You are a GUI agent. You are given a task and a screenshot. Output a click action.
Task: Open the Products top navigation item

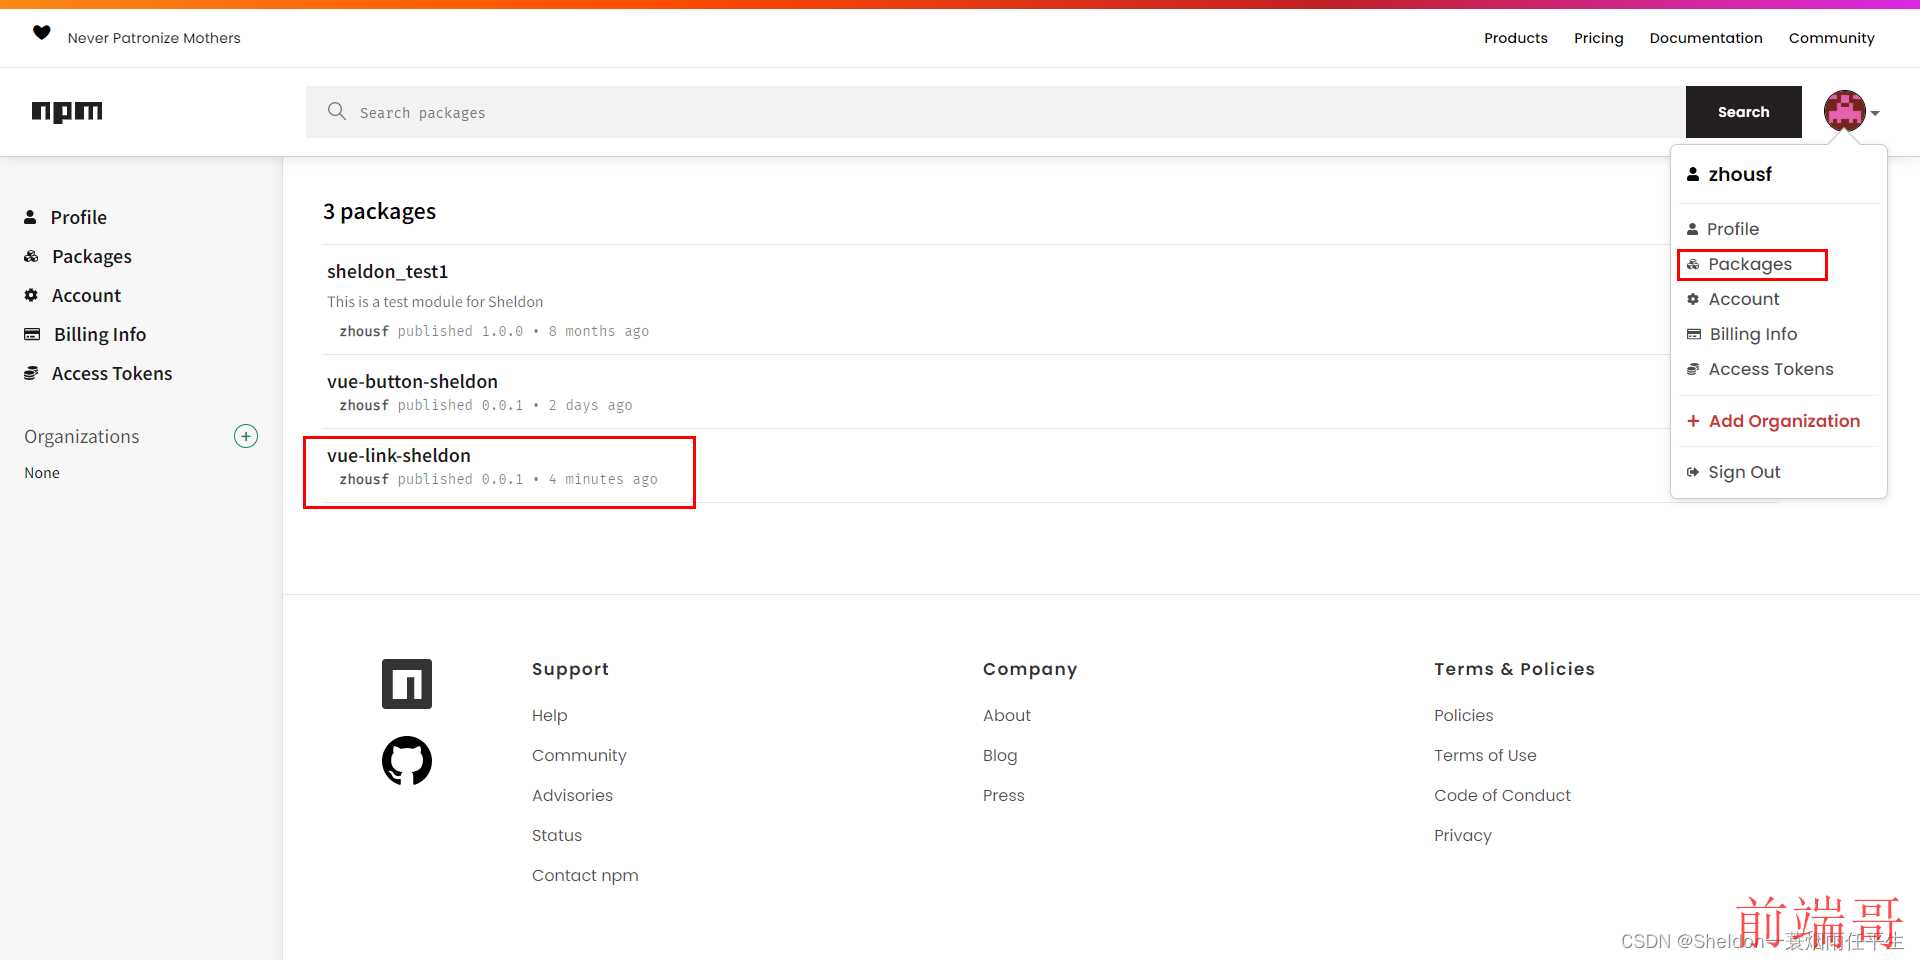pyautogui.click(x=1516, y=38)
